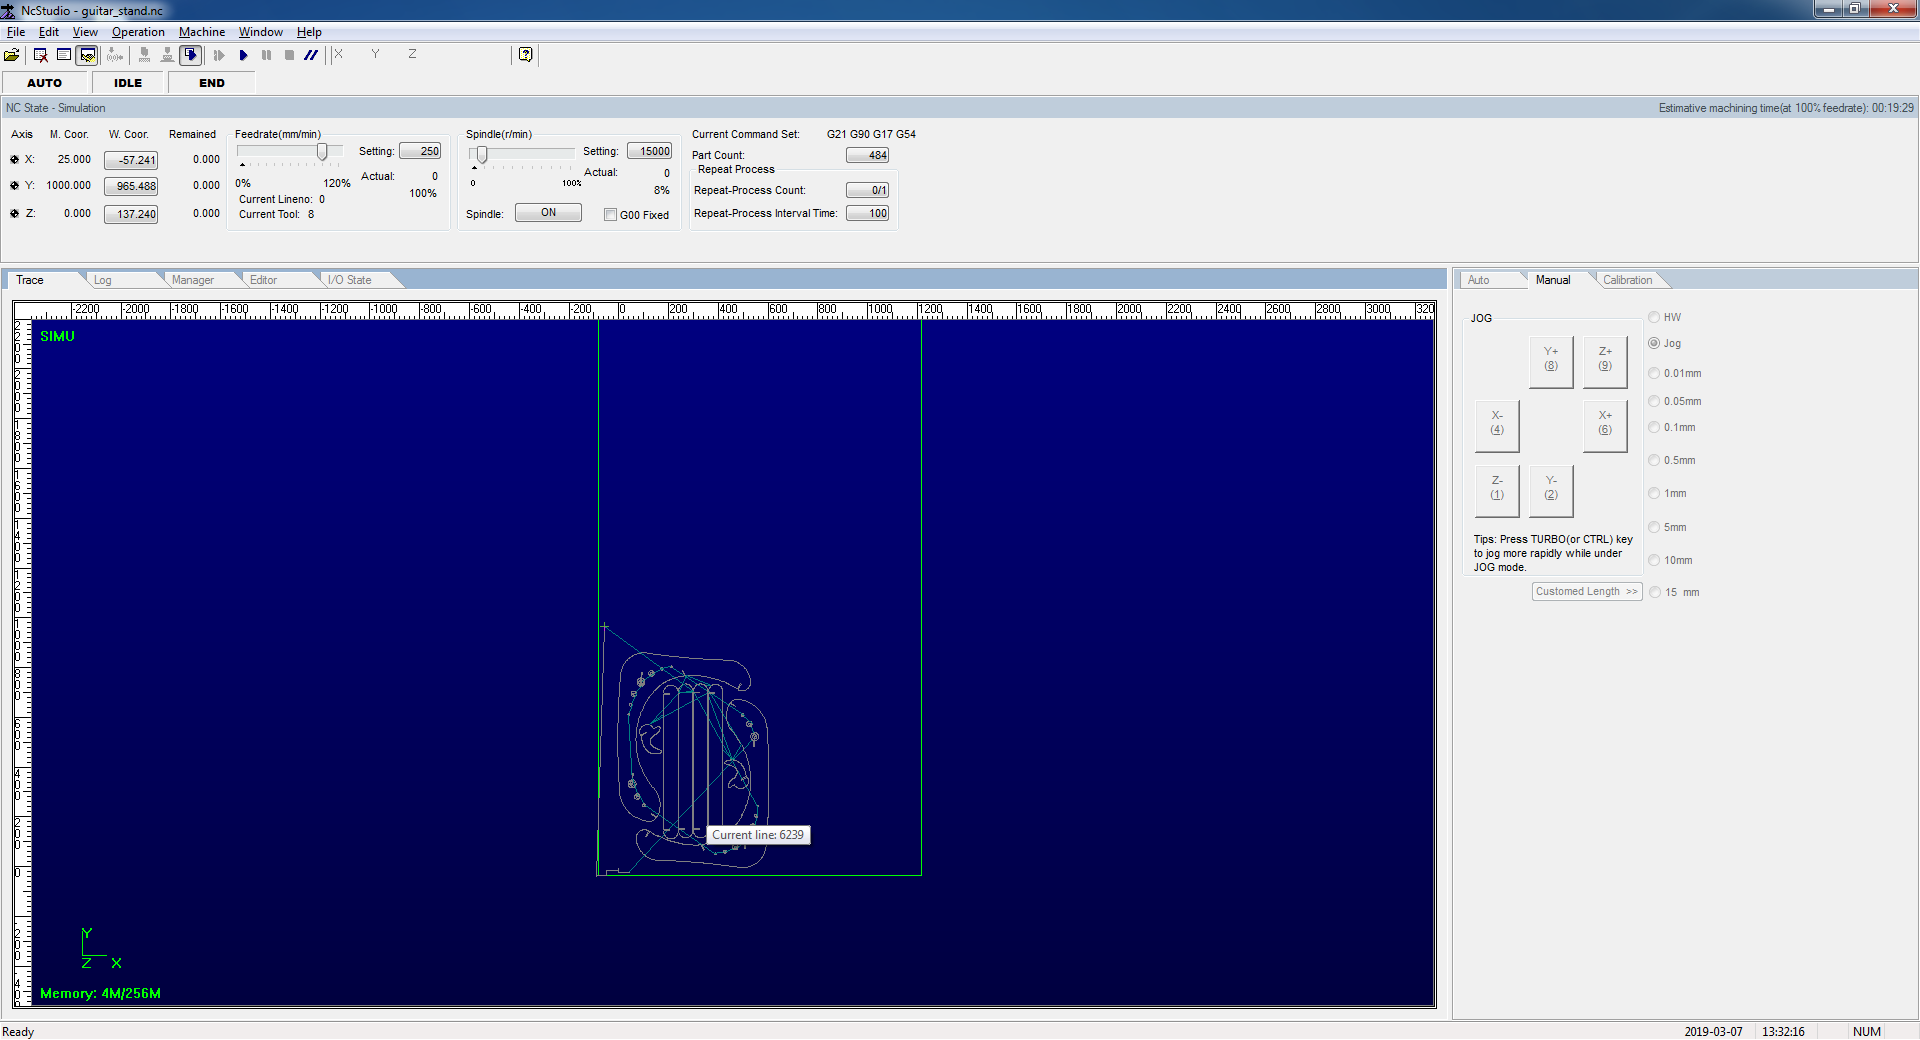Click the blue Start play icon
Viewport: 1920px width, 1040px height.
click(243, 55)
